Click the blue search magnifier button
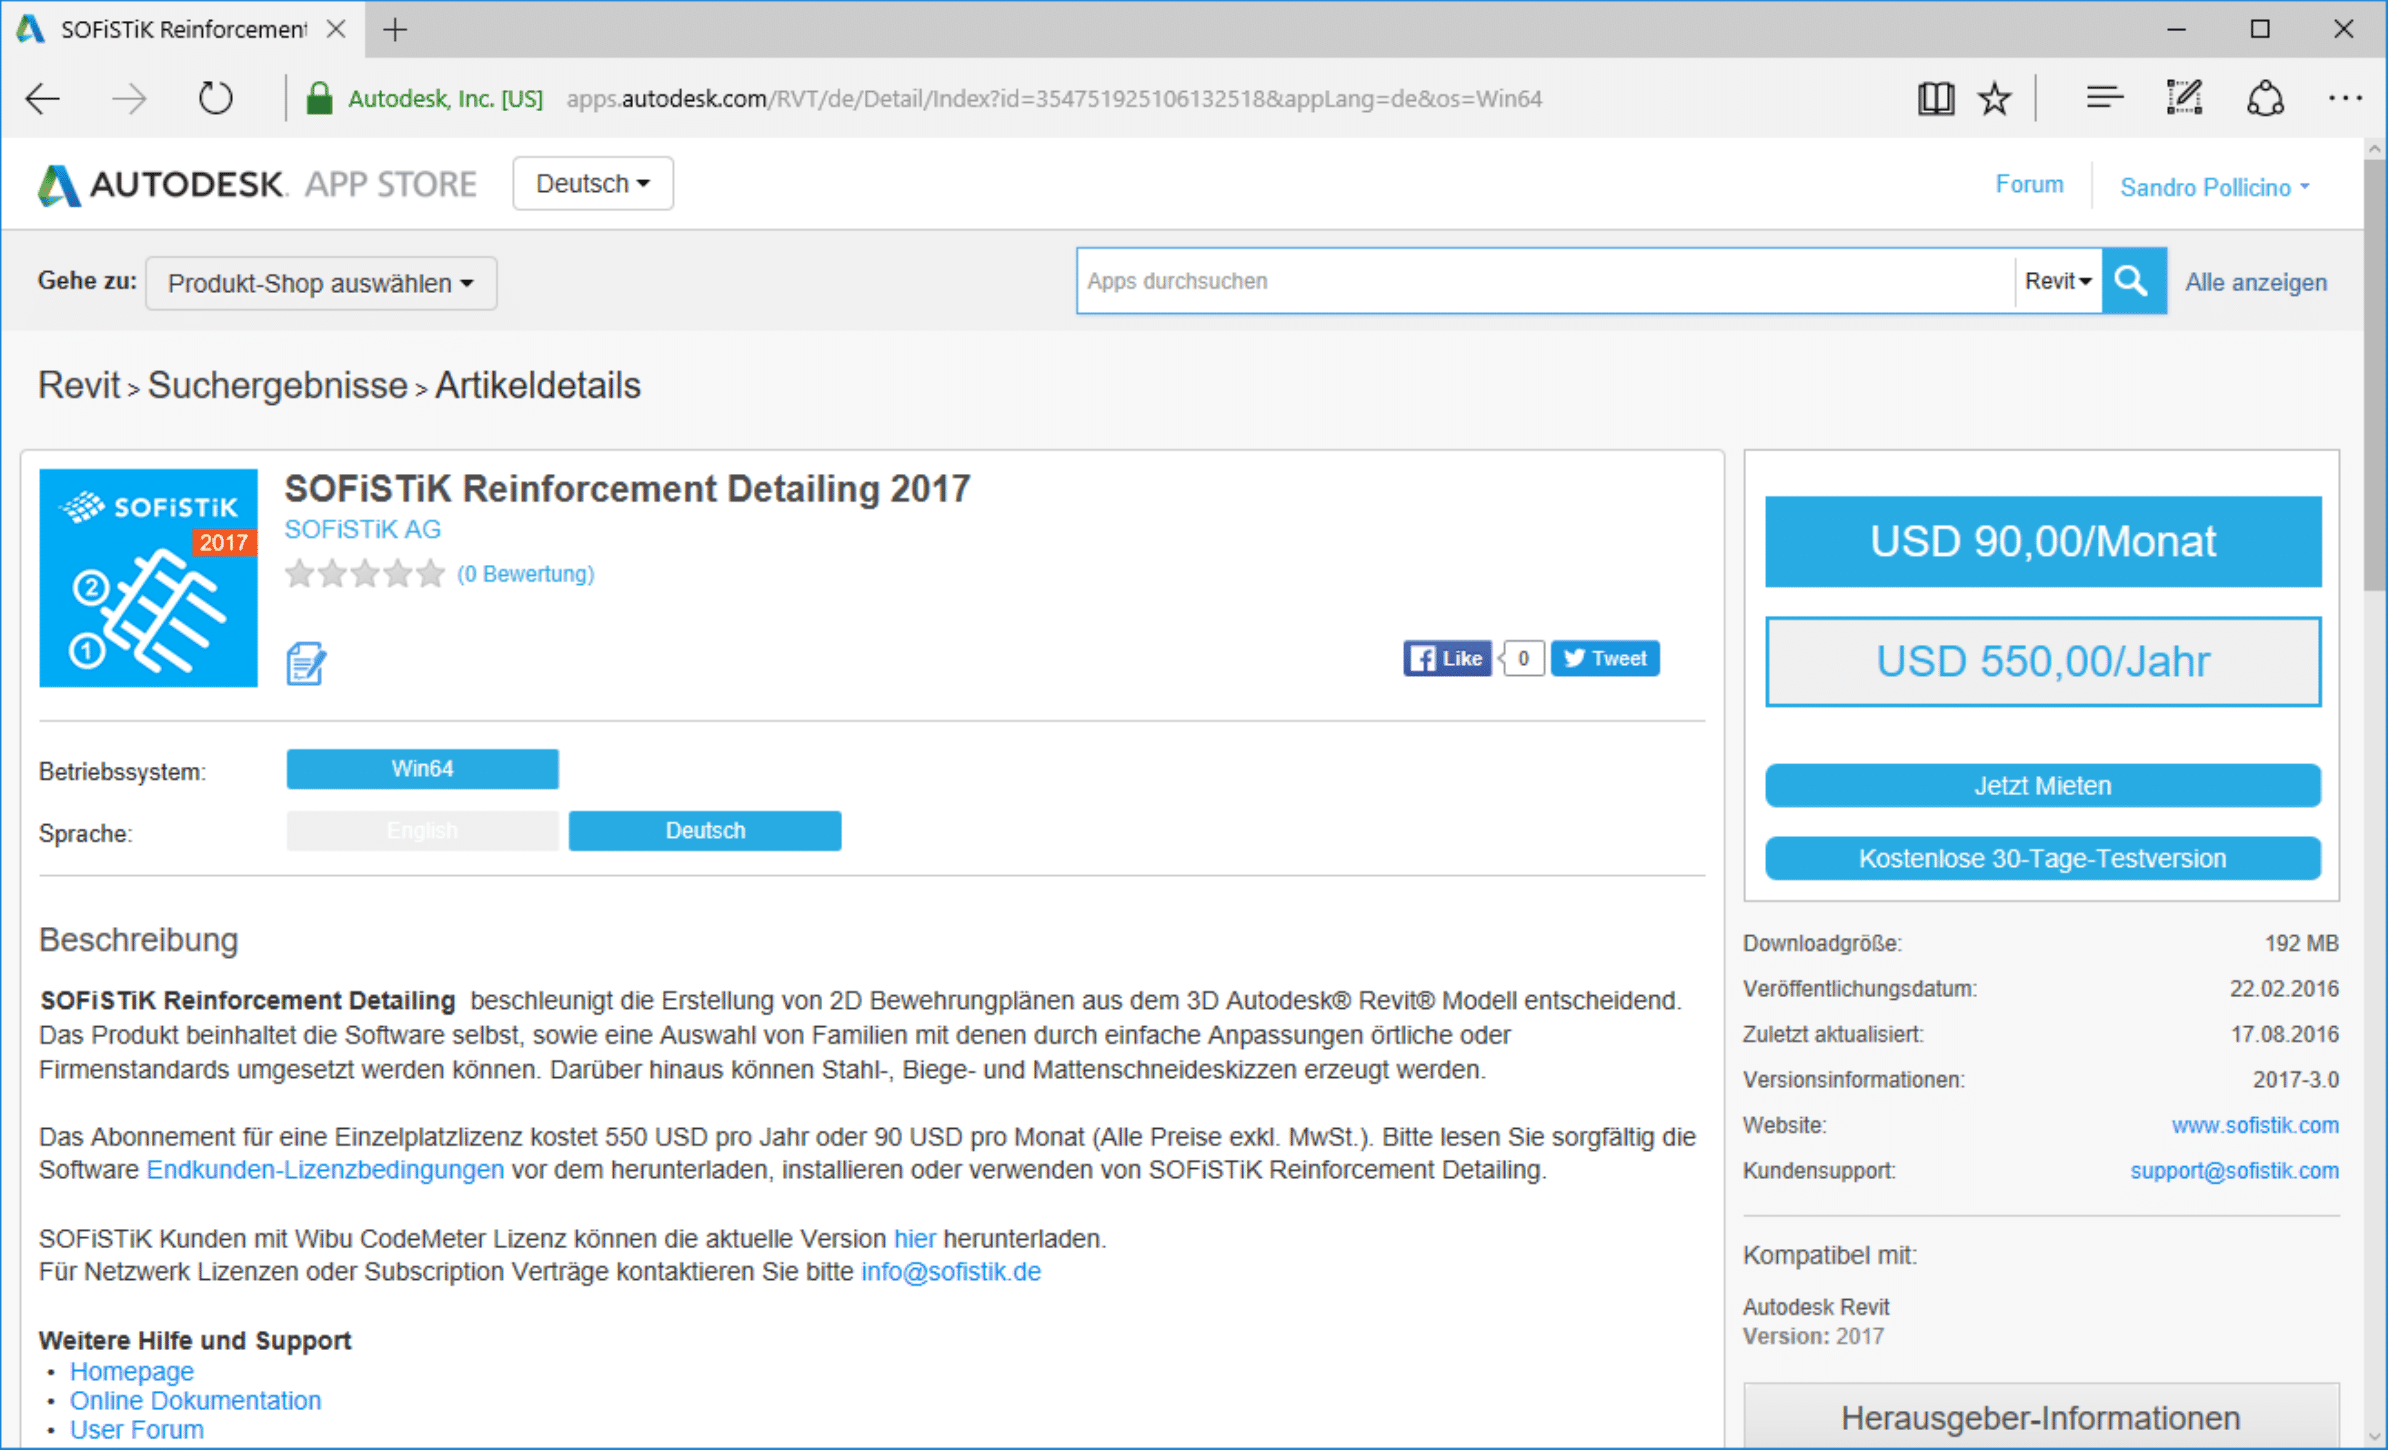This screenshot has height=1450, width=2388. (2132, 281)
